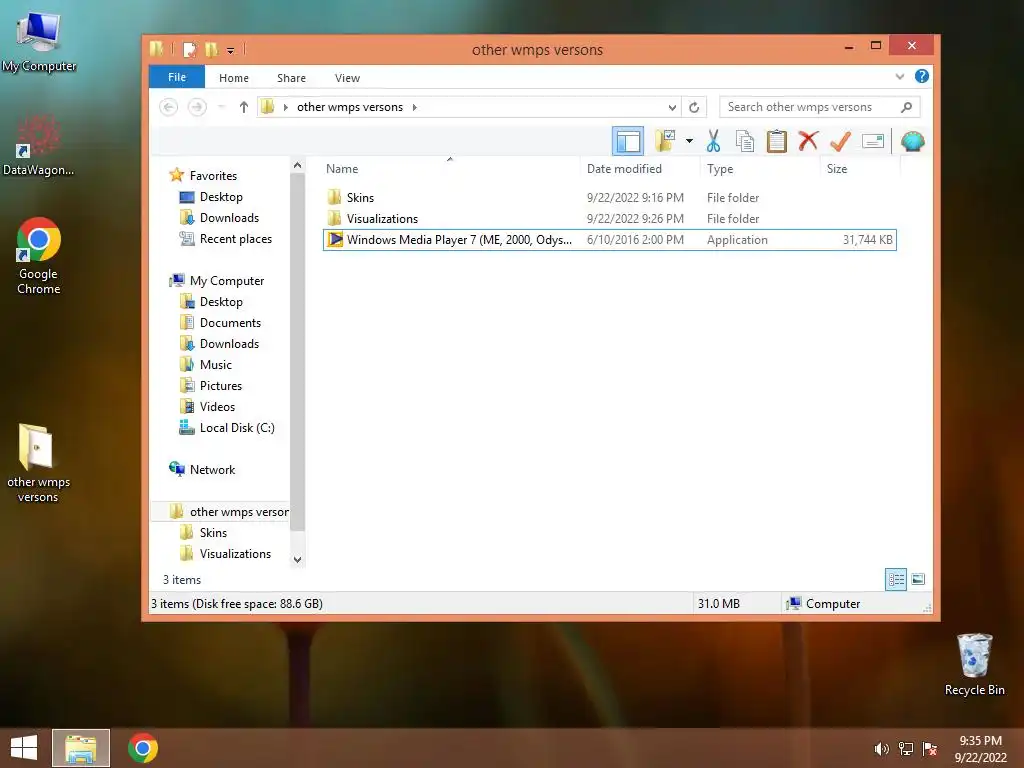Open the Classic Shell settings shell icon
Image resolution: width=1024 pixels, height=768 pixels.
(x=912, y=141)
